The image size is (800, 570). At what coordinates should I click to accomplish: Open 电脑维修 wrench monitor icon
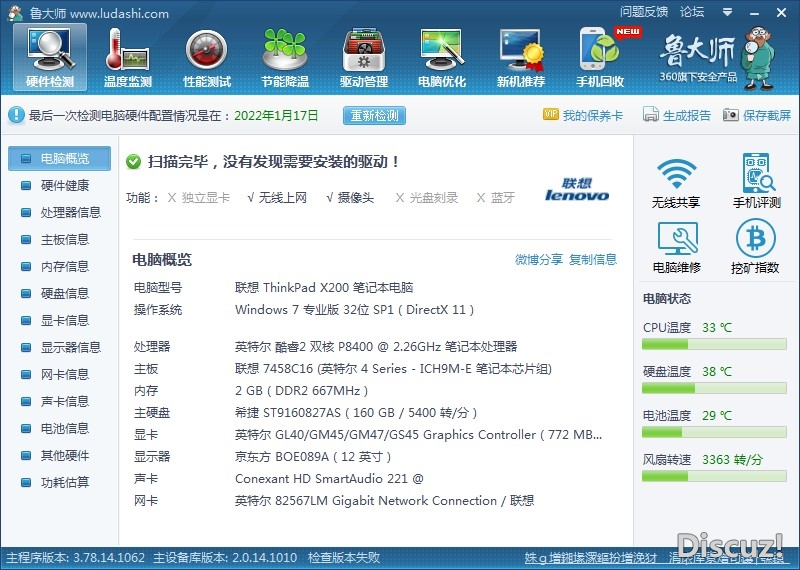[677, 246]
